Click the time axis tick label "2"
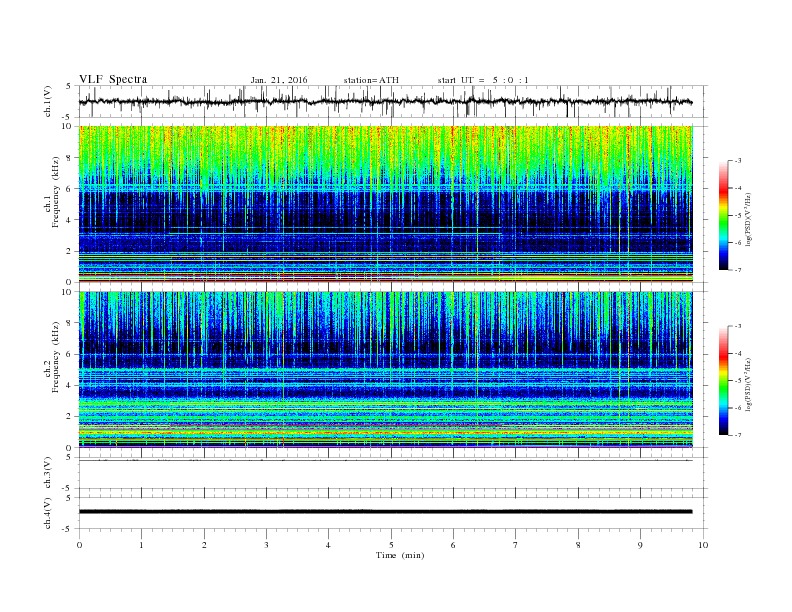The width and height of the screenshot is (792, 612). pyautogui.click(x=204, y=545)
